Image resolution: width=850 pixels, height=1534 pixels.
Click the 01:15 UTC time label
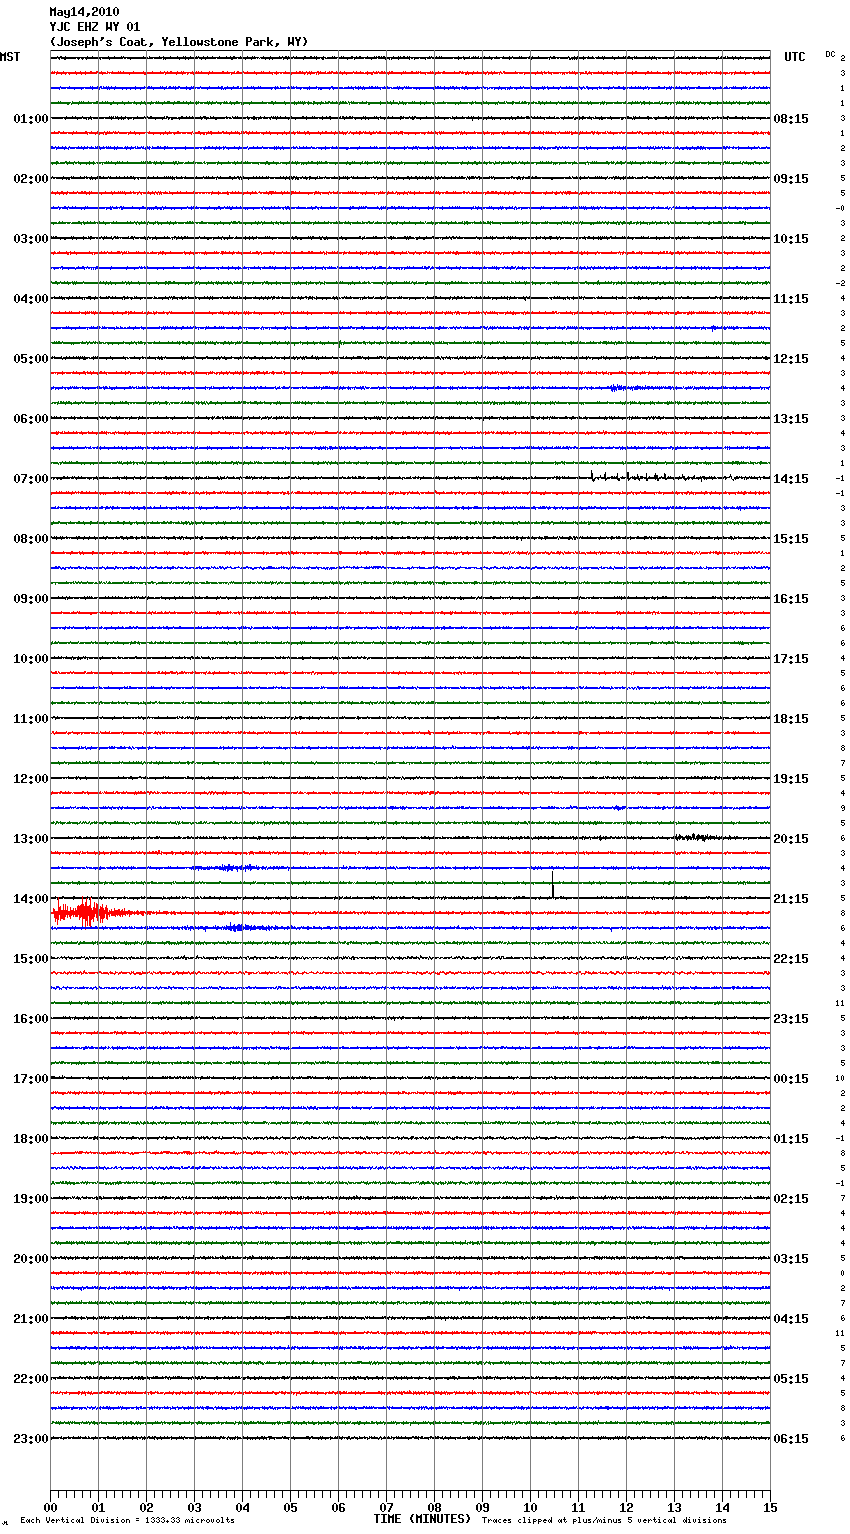[x=791, y=1139]
